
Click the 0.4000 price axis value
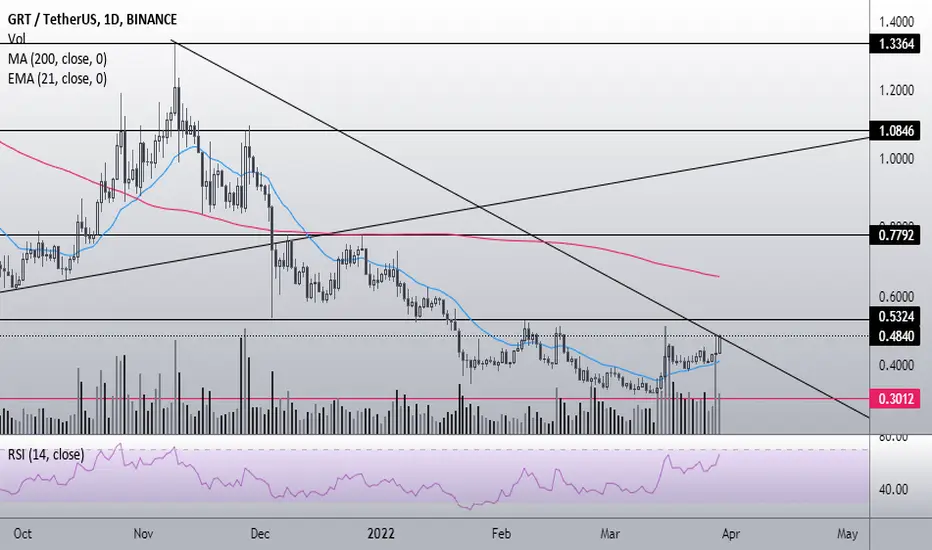point(896,364)
